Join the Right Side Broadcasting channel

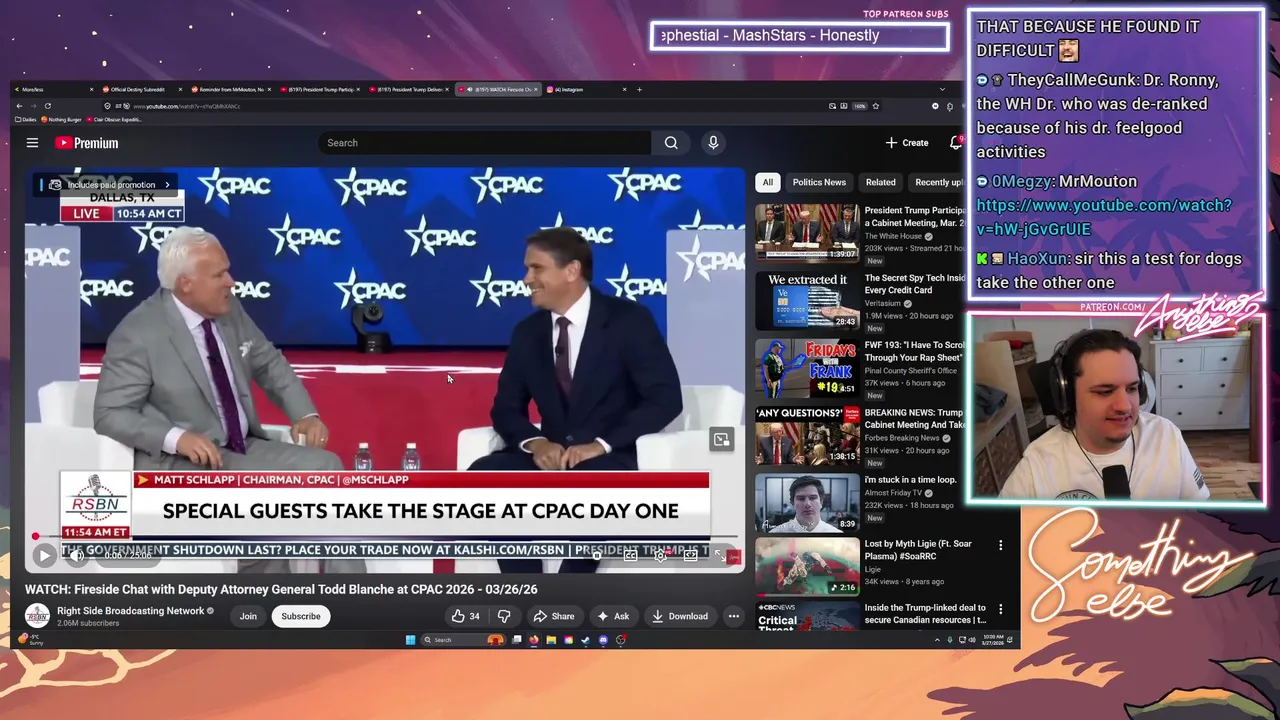coord(248,616)
